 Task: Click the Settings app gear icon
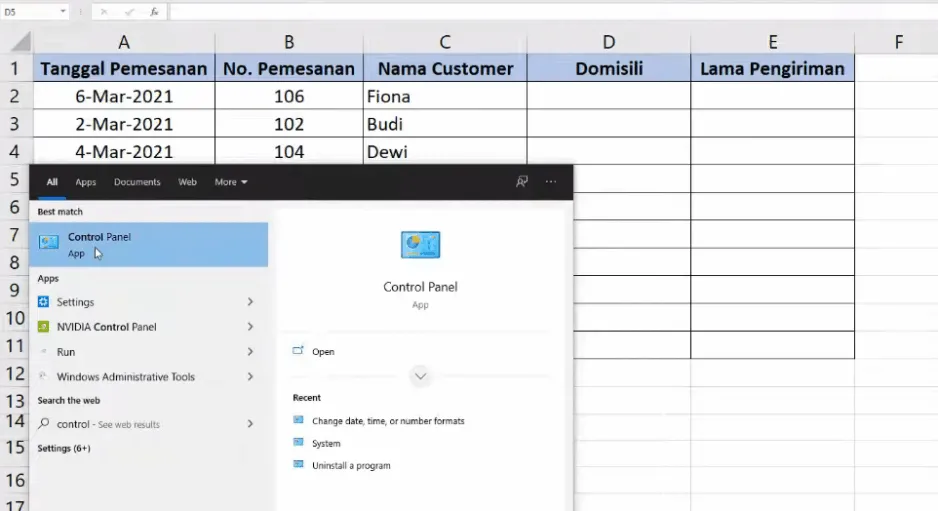coord(43,302)
